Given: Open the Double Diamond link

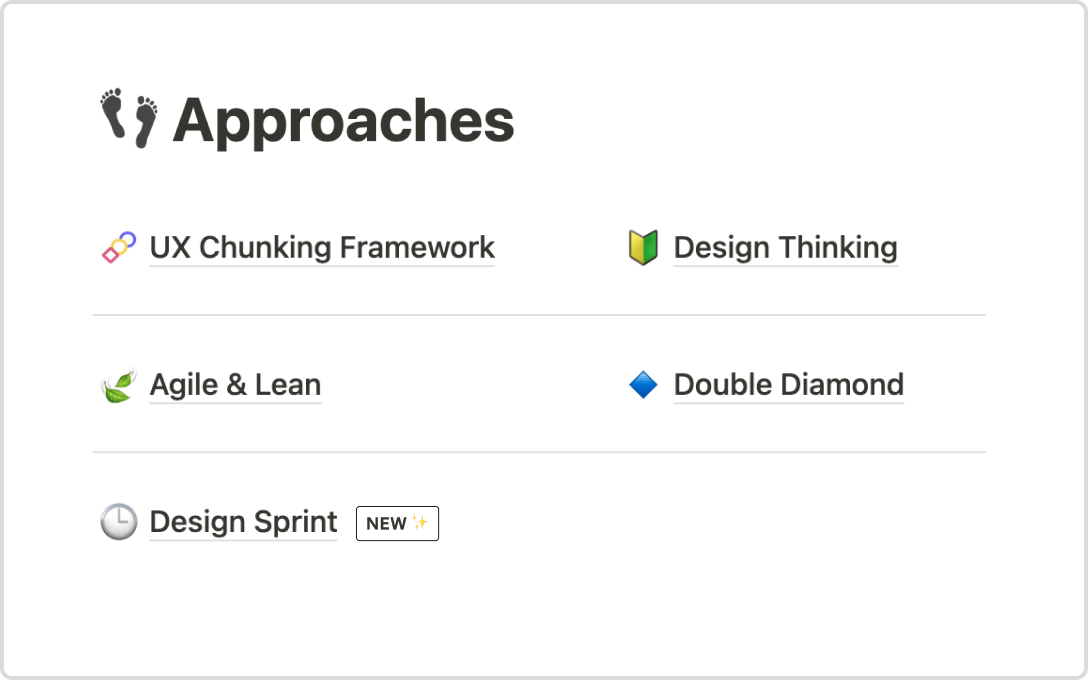Looking at the screenshot, I should [x=788, y=385].
